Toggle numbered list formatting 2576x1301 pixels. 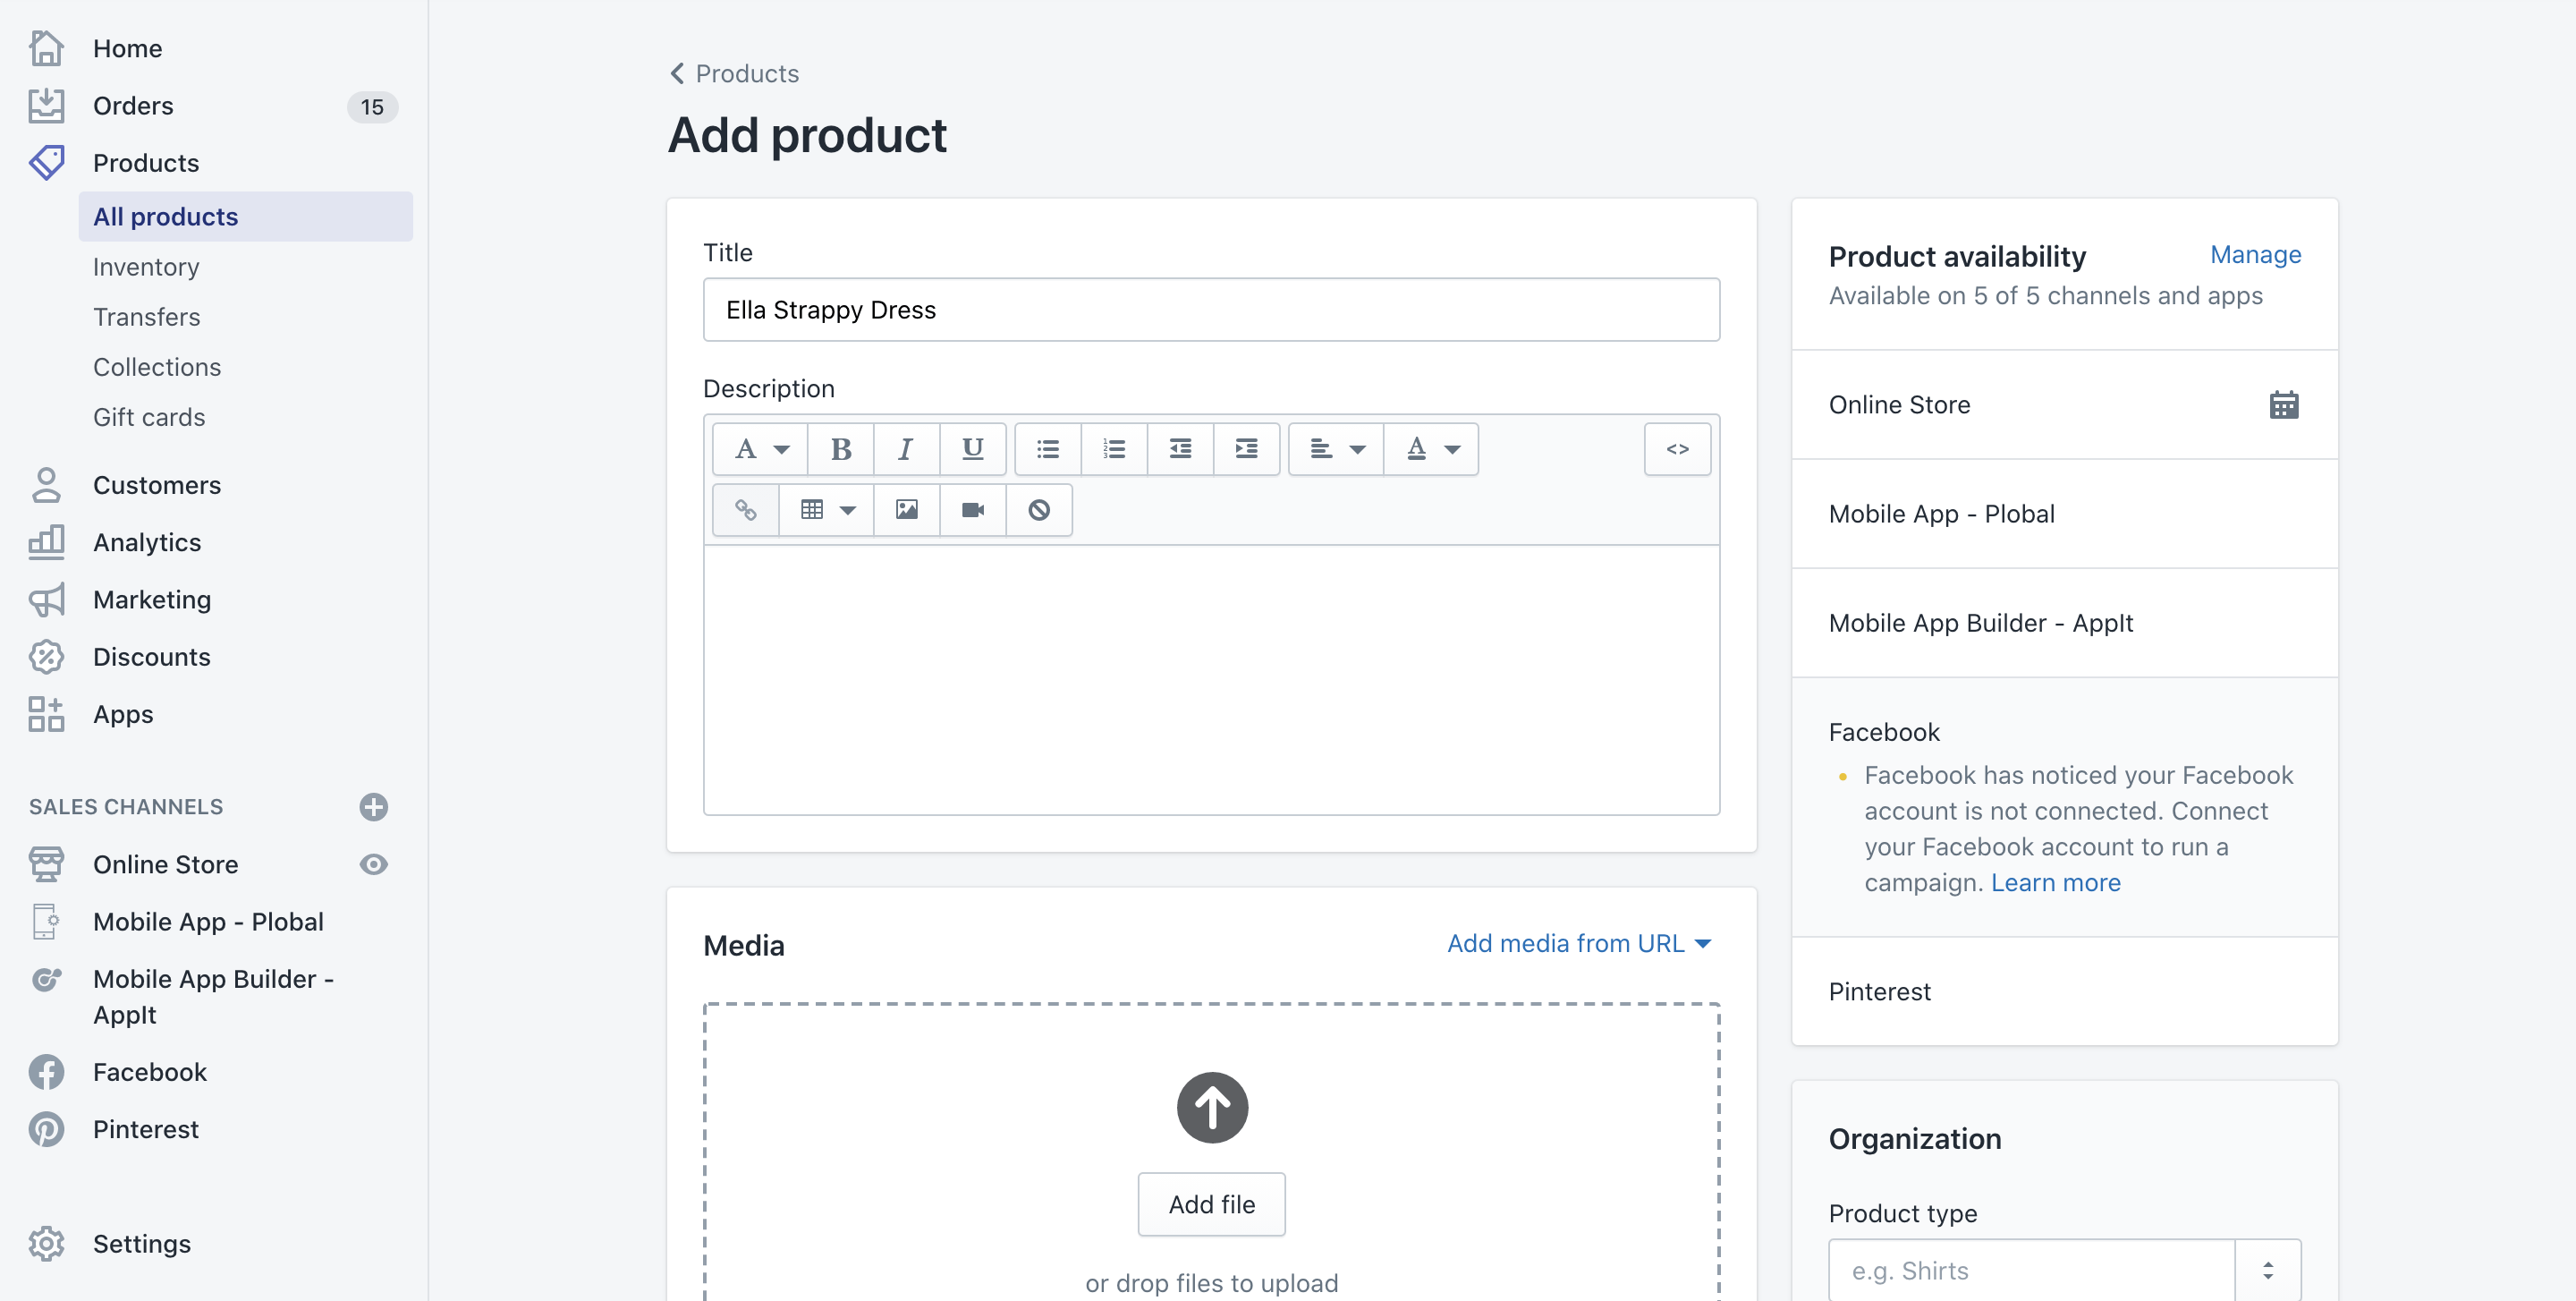[x=1113, y=448]
